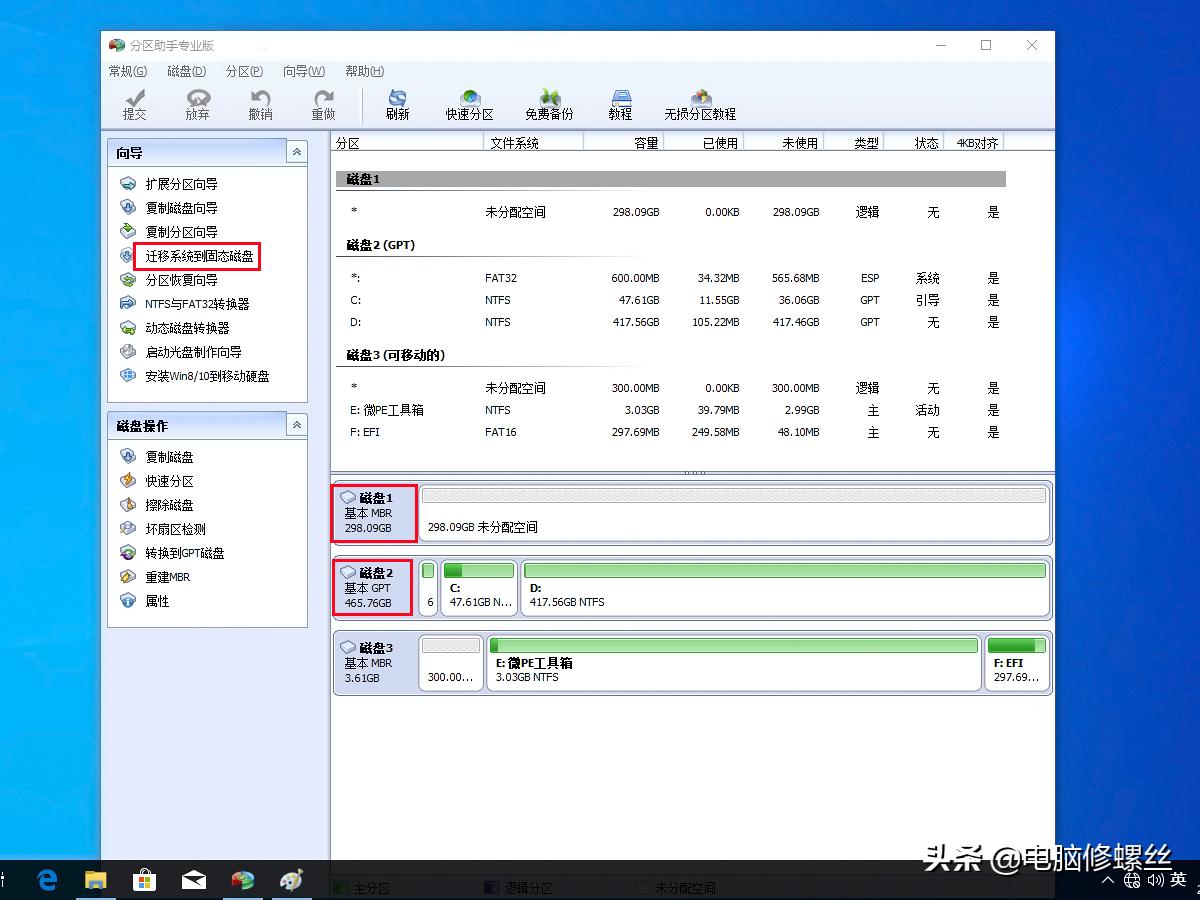Open the 向导(W) menu
Viewport: 1200px width, 900px height.
(x=303, y=71)
